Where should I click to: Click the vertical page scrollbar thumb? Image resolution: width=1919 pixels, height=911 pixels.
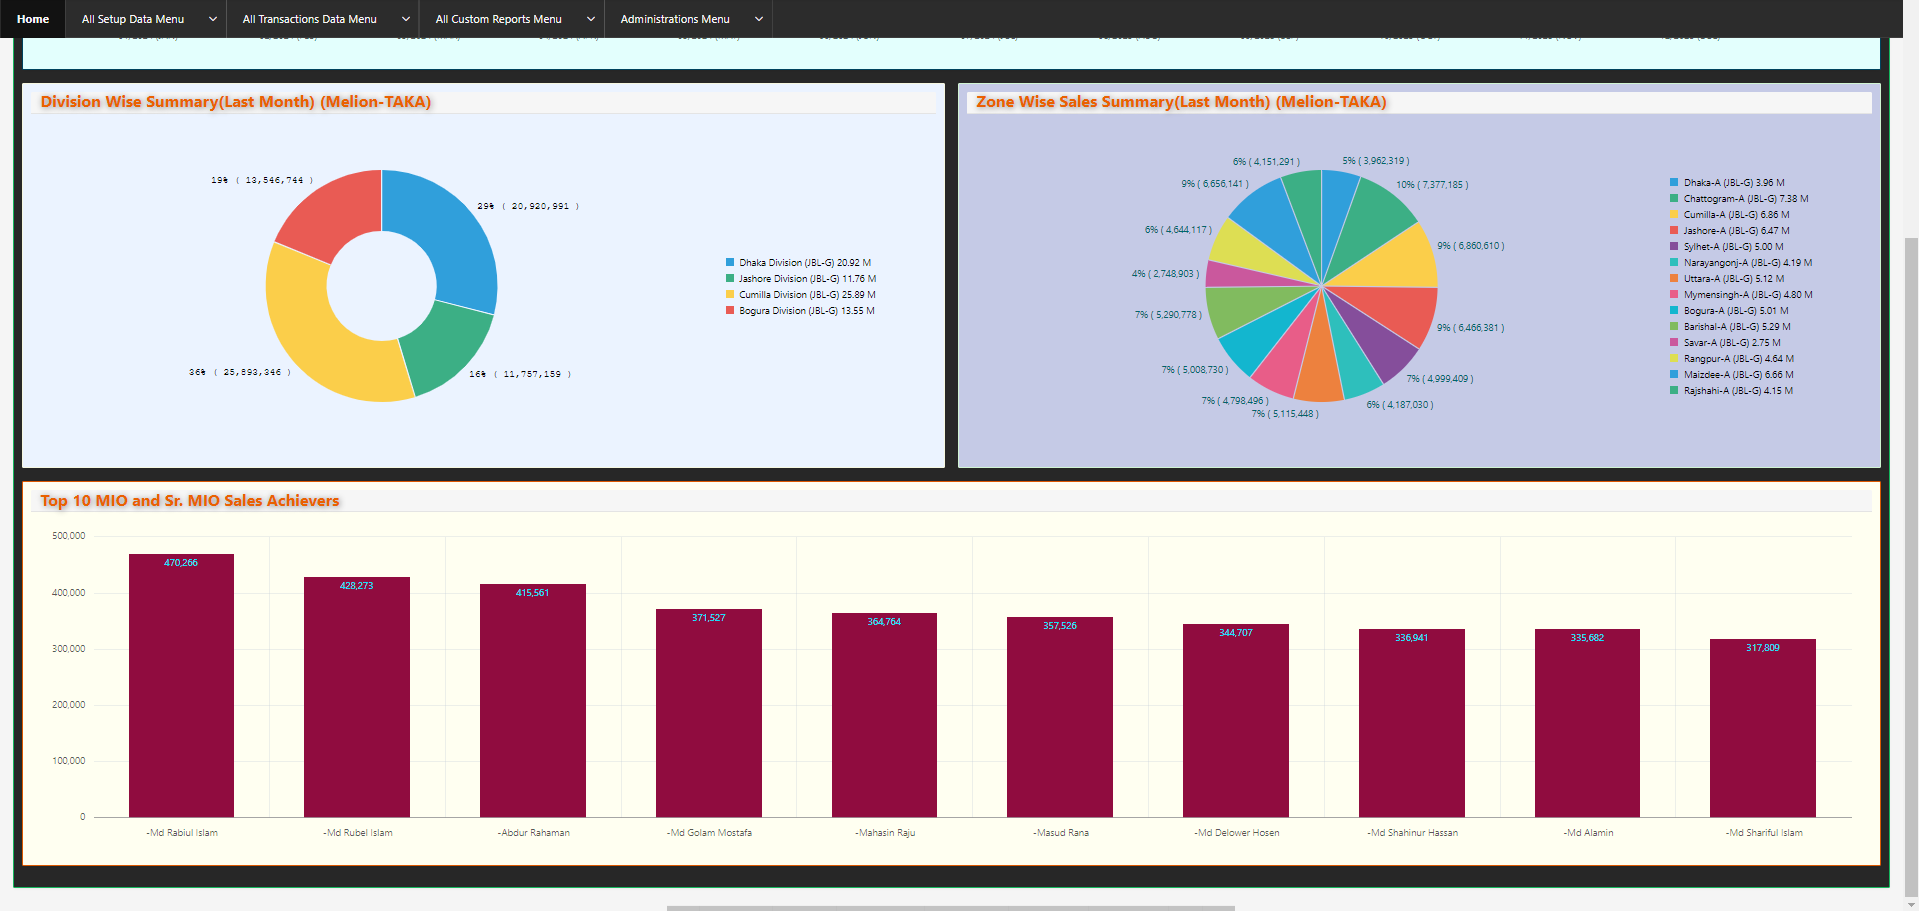1911,565
